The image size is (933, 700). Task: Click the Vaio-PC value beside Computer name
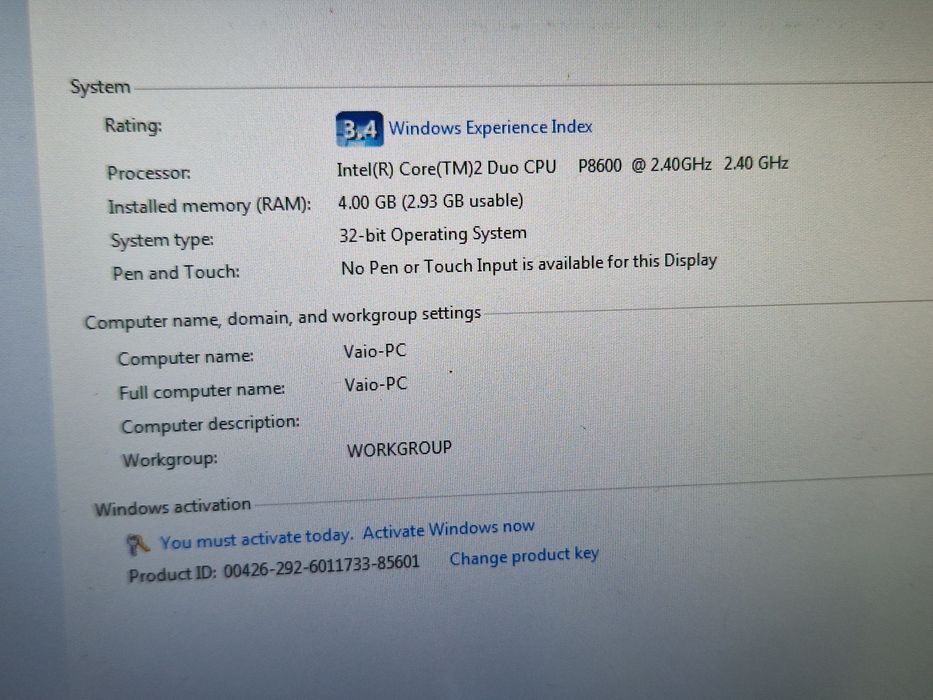(375, 351)
